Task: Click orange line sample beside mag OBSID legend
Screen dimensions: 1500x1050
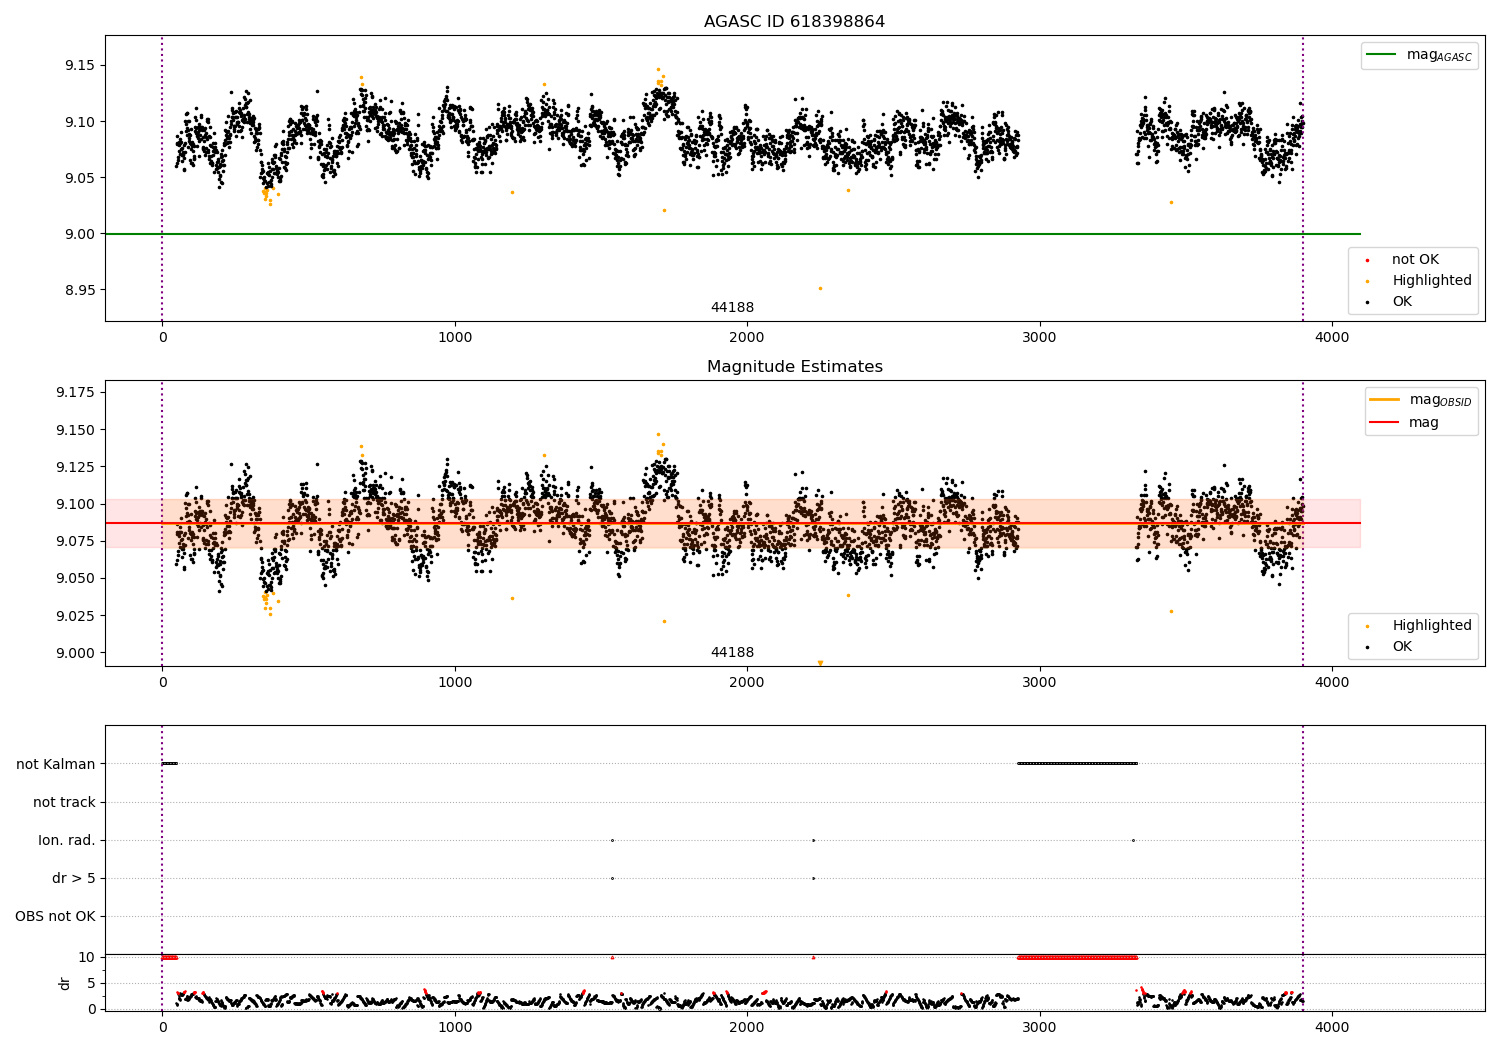Action: [x=1385, y=399]
